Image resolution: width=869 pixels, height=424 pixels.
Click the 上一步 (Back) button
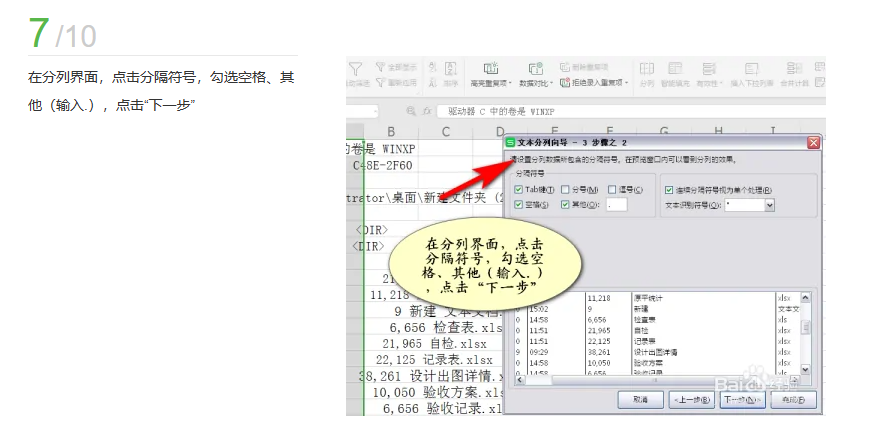(x=690, y=399)
